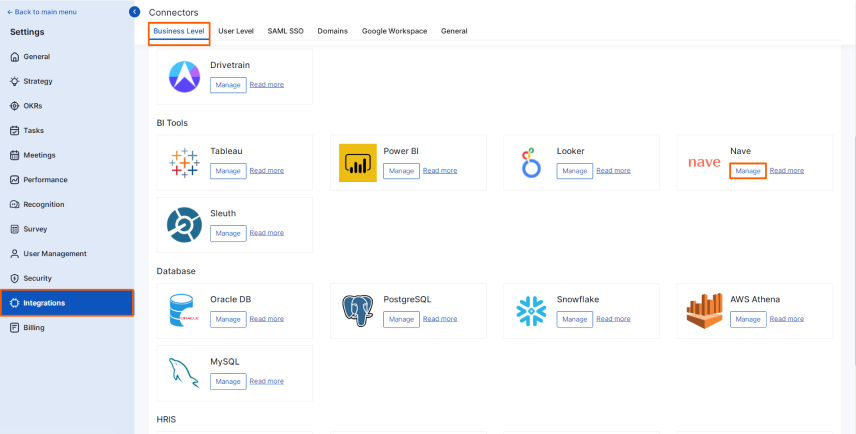Open the General connectors tab
Screen dimensions: 856x434
[454, 31]
